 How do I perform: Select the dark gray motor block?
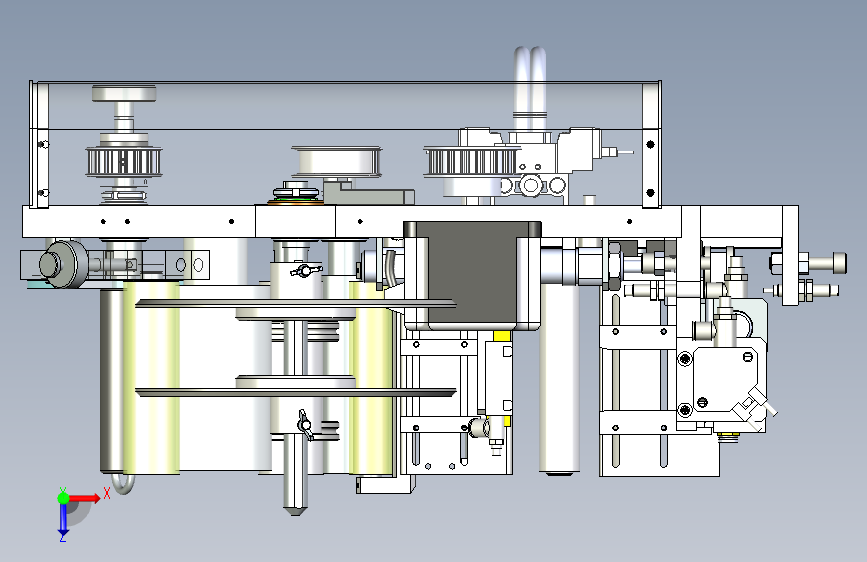click(472, 274)
